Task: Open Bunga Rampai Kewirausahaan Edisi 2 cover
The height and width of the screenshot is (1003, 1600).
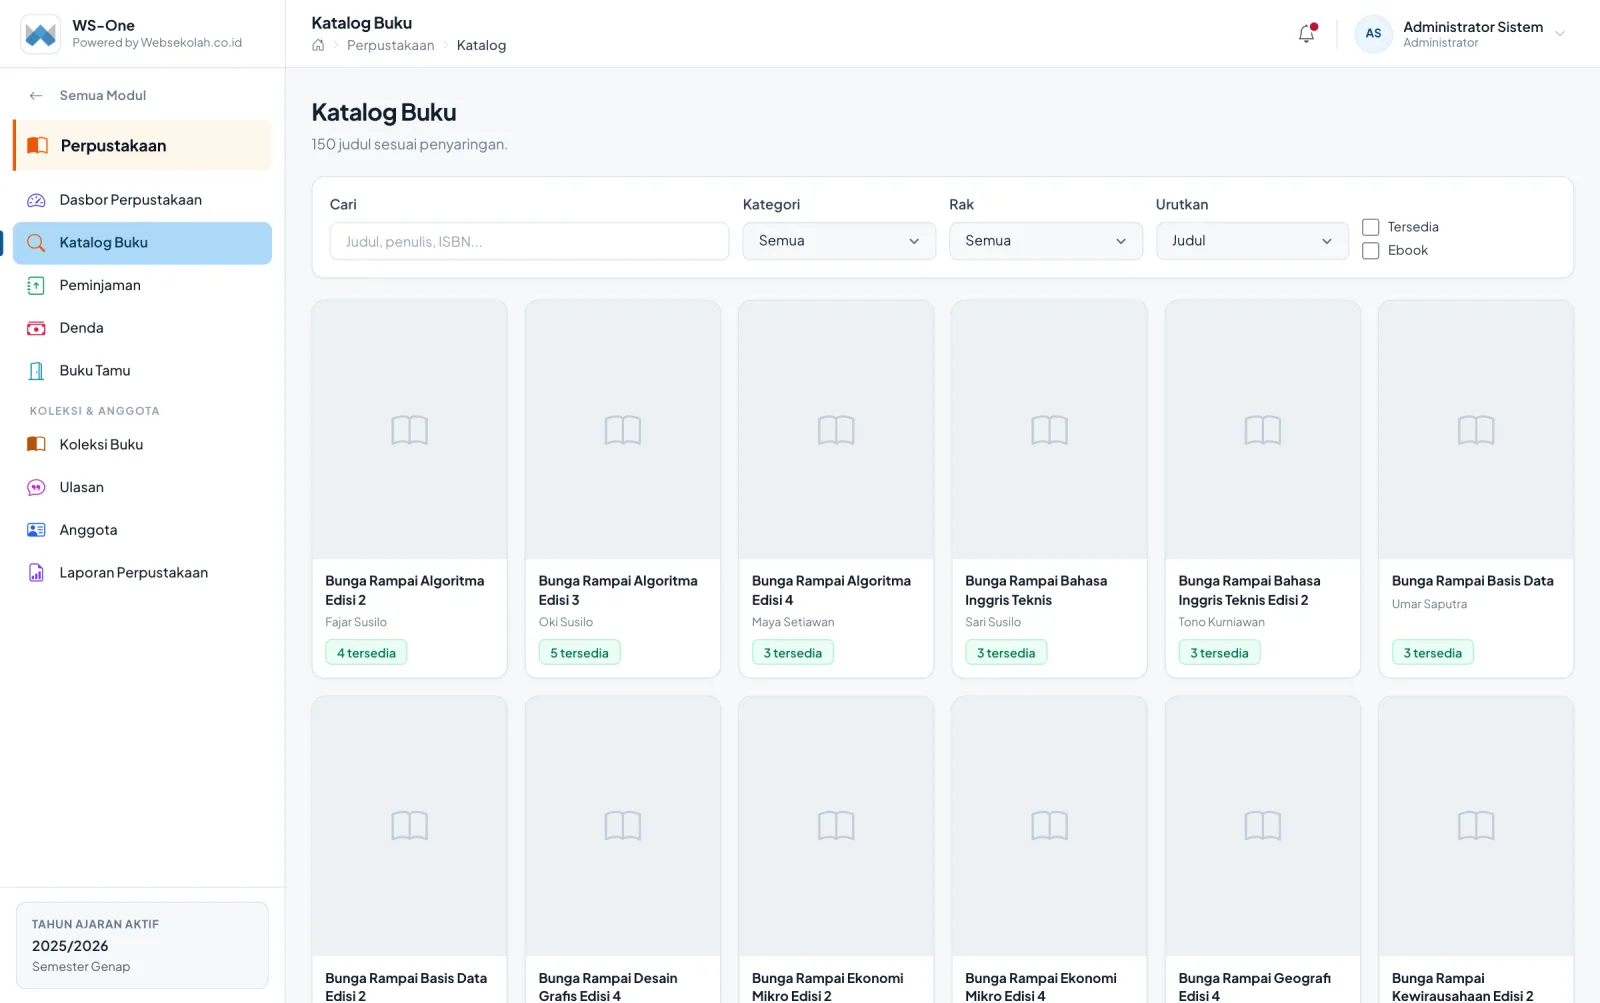Action: [x=1476, y=826]
